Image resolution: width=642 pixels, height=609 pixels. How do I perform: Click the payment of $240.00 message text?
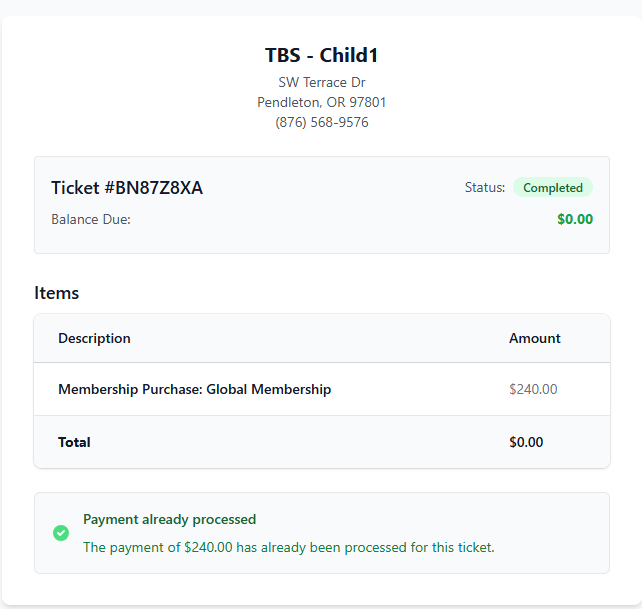click(x=288, y=547)
